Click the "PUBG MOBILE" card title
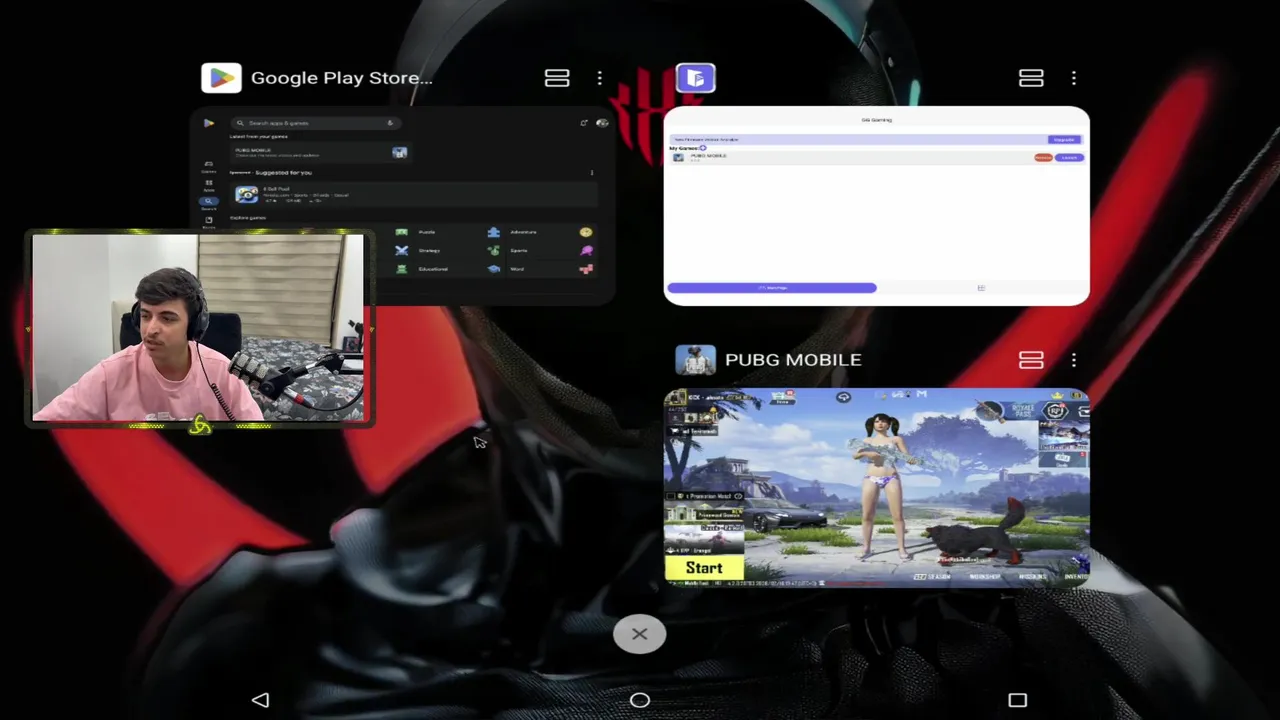 (x=793, y=360)
